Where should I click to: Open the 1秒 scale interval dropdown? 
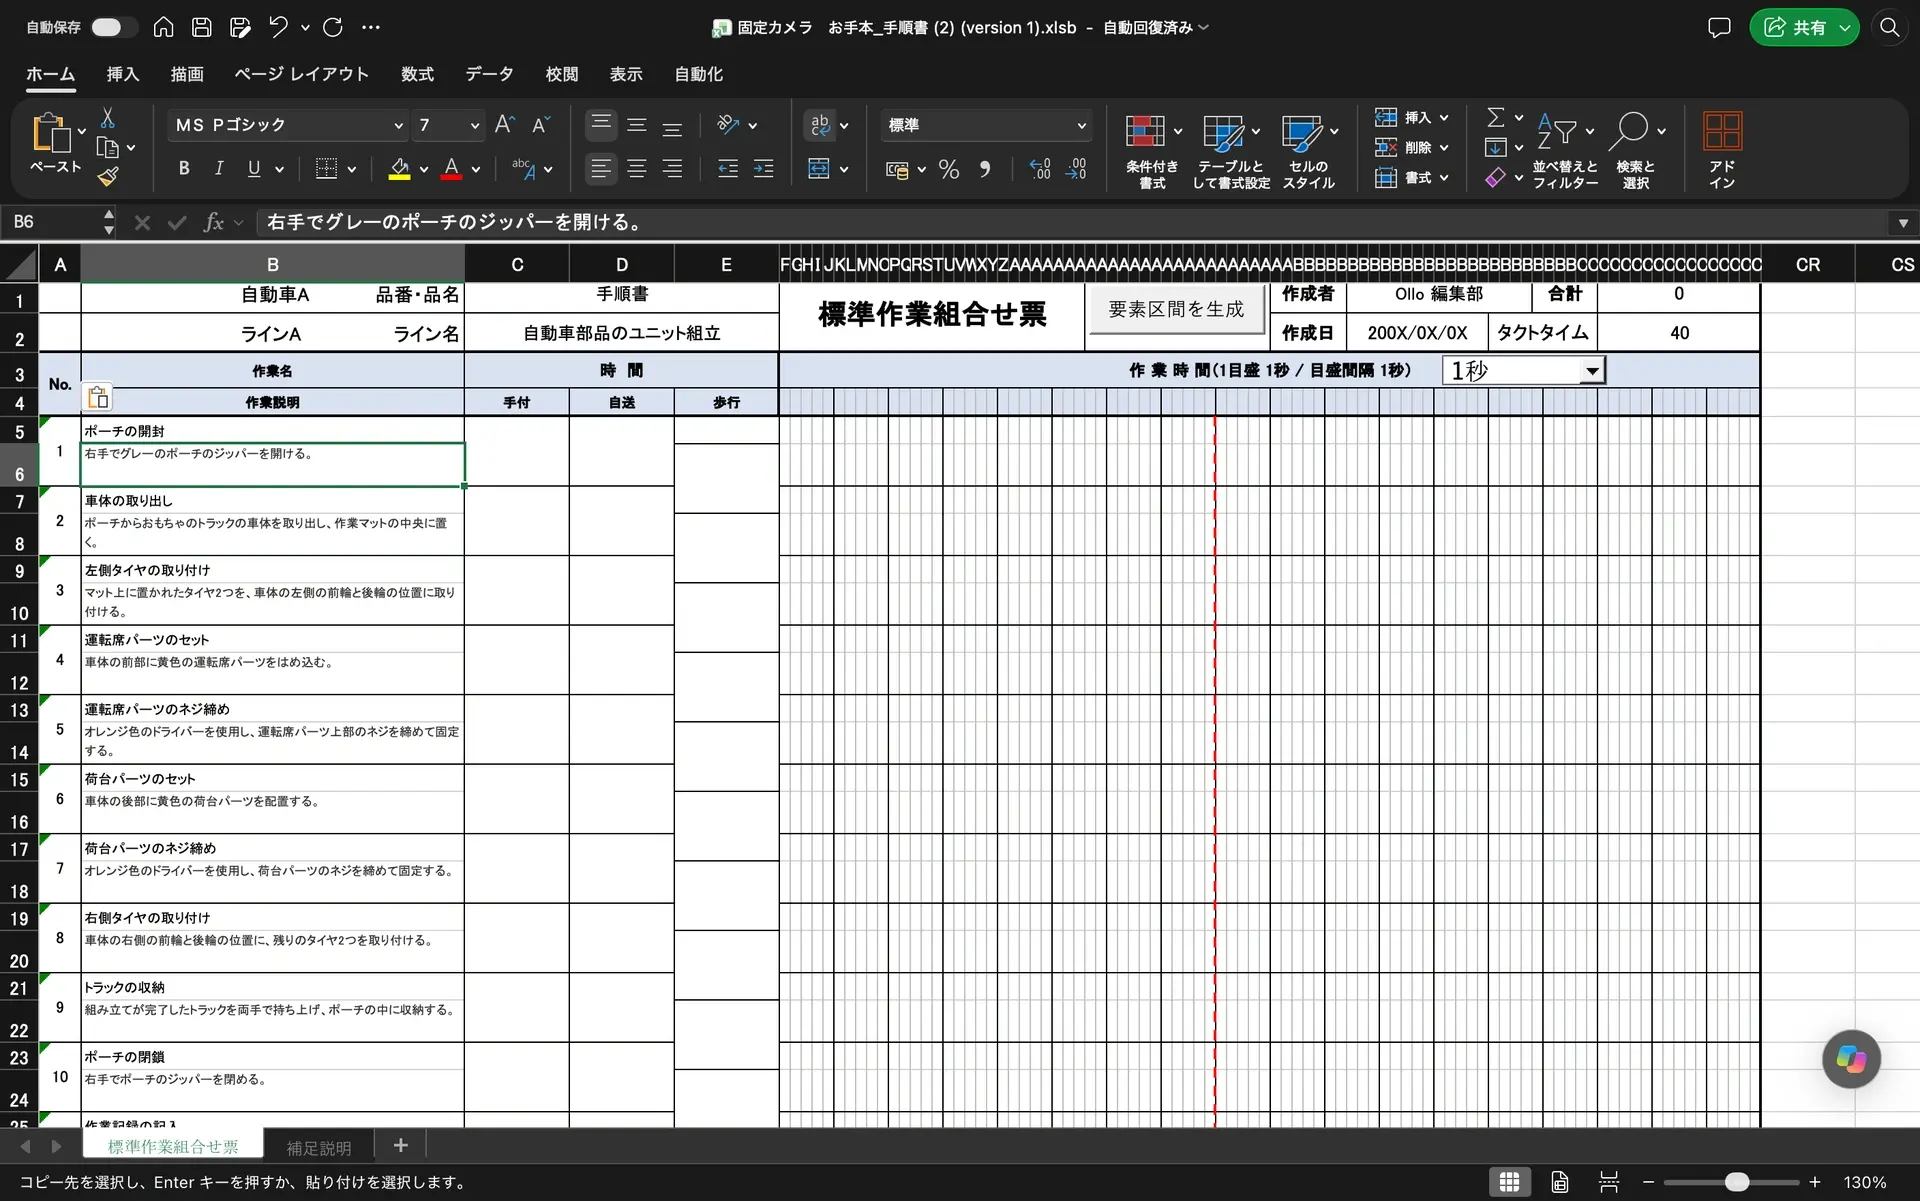[x=1591, y=371]
